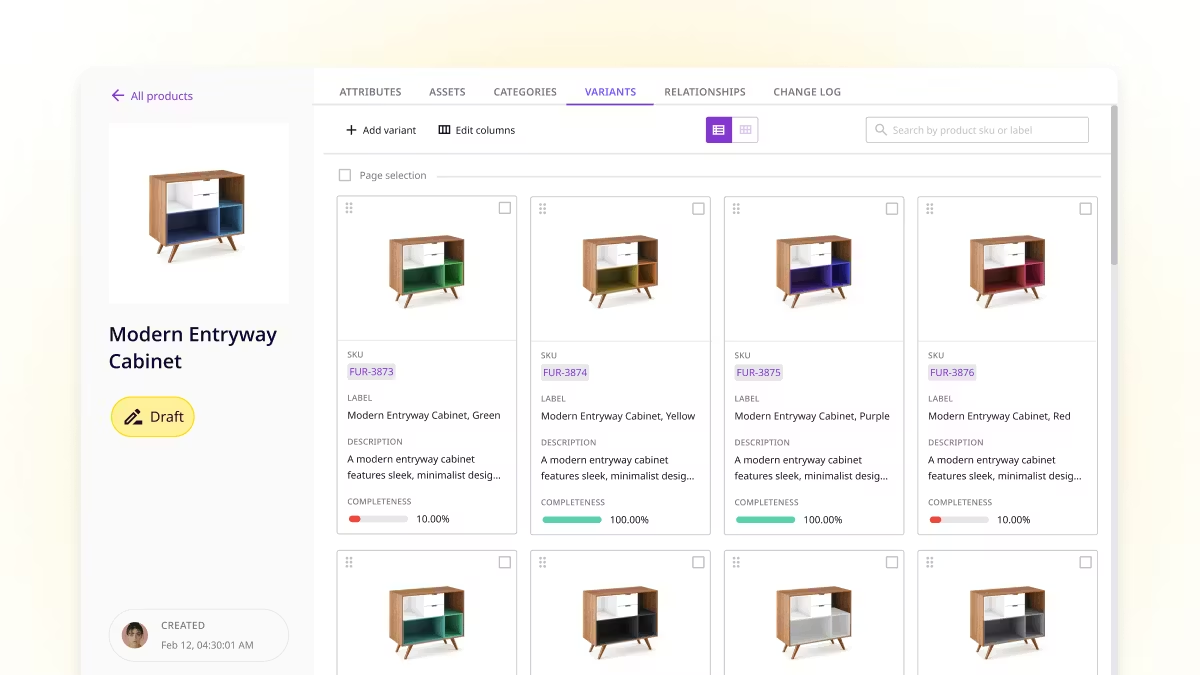Image resolution: width=1200 pixels, height=675 pixels.
Task: Click the back arrow beside All products
Action: [x=118, y=96]
